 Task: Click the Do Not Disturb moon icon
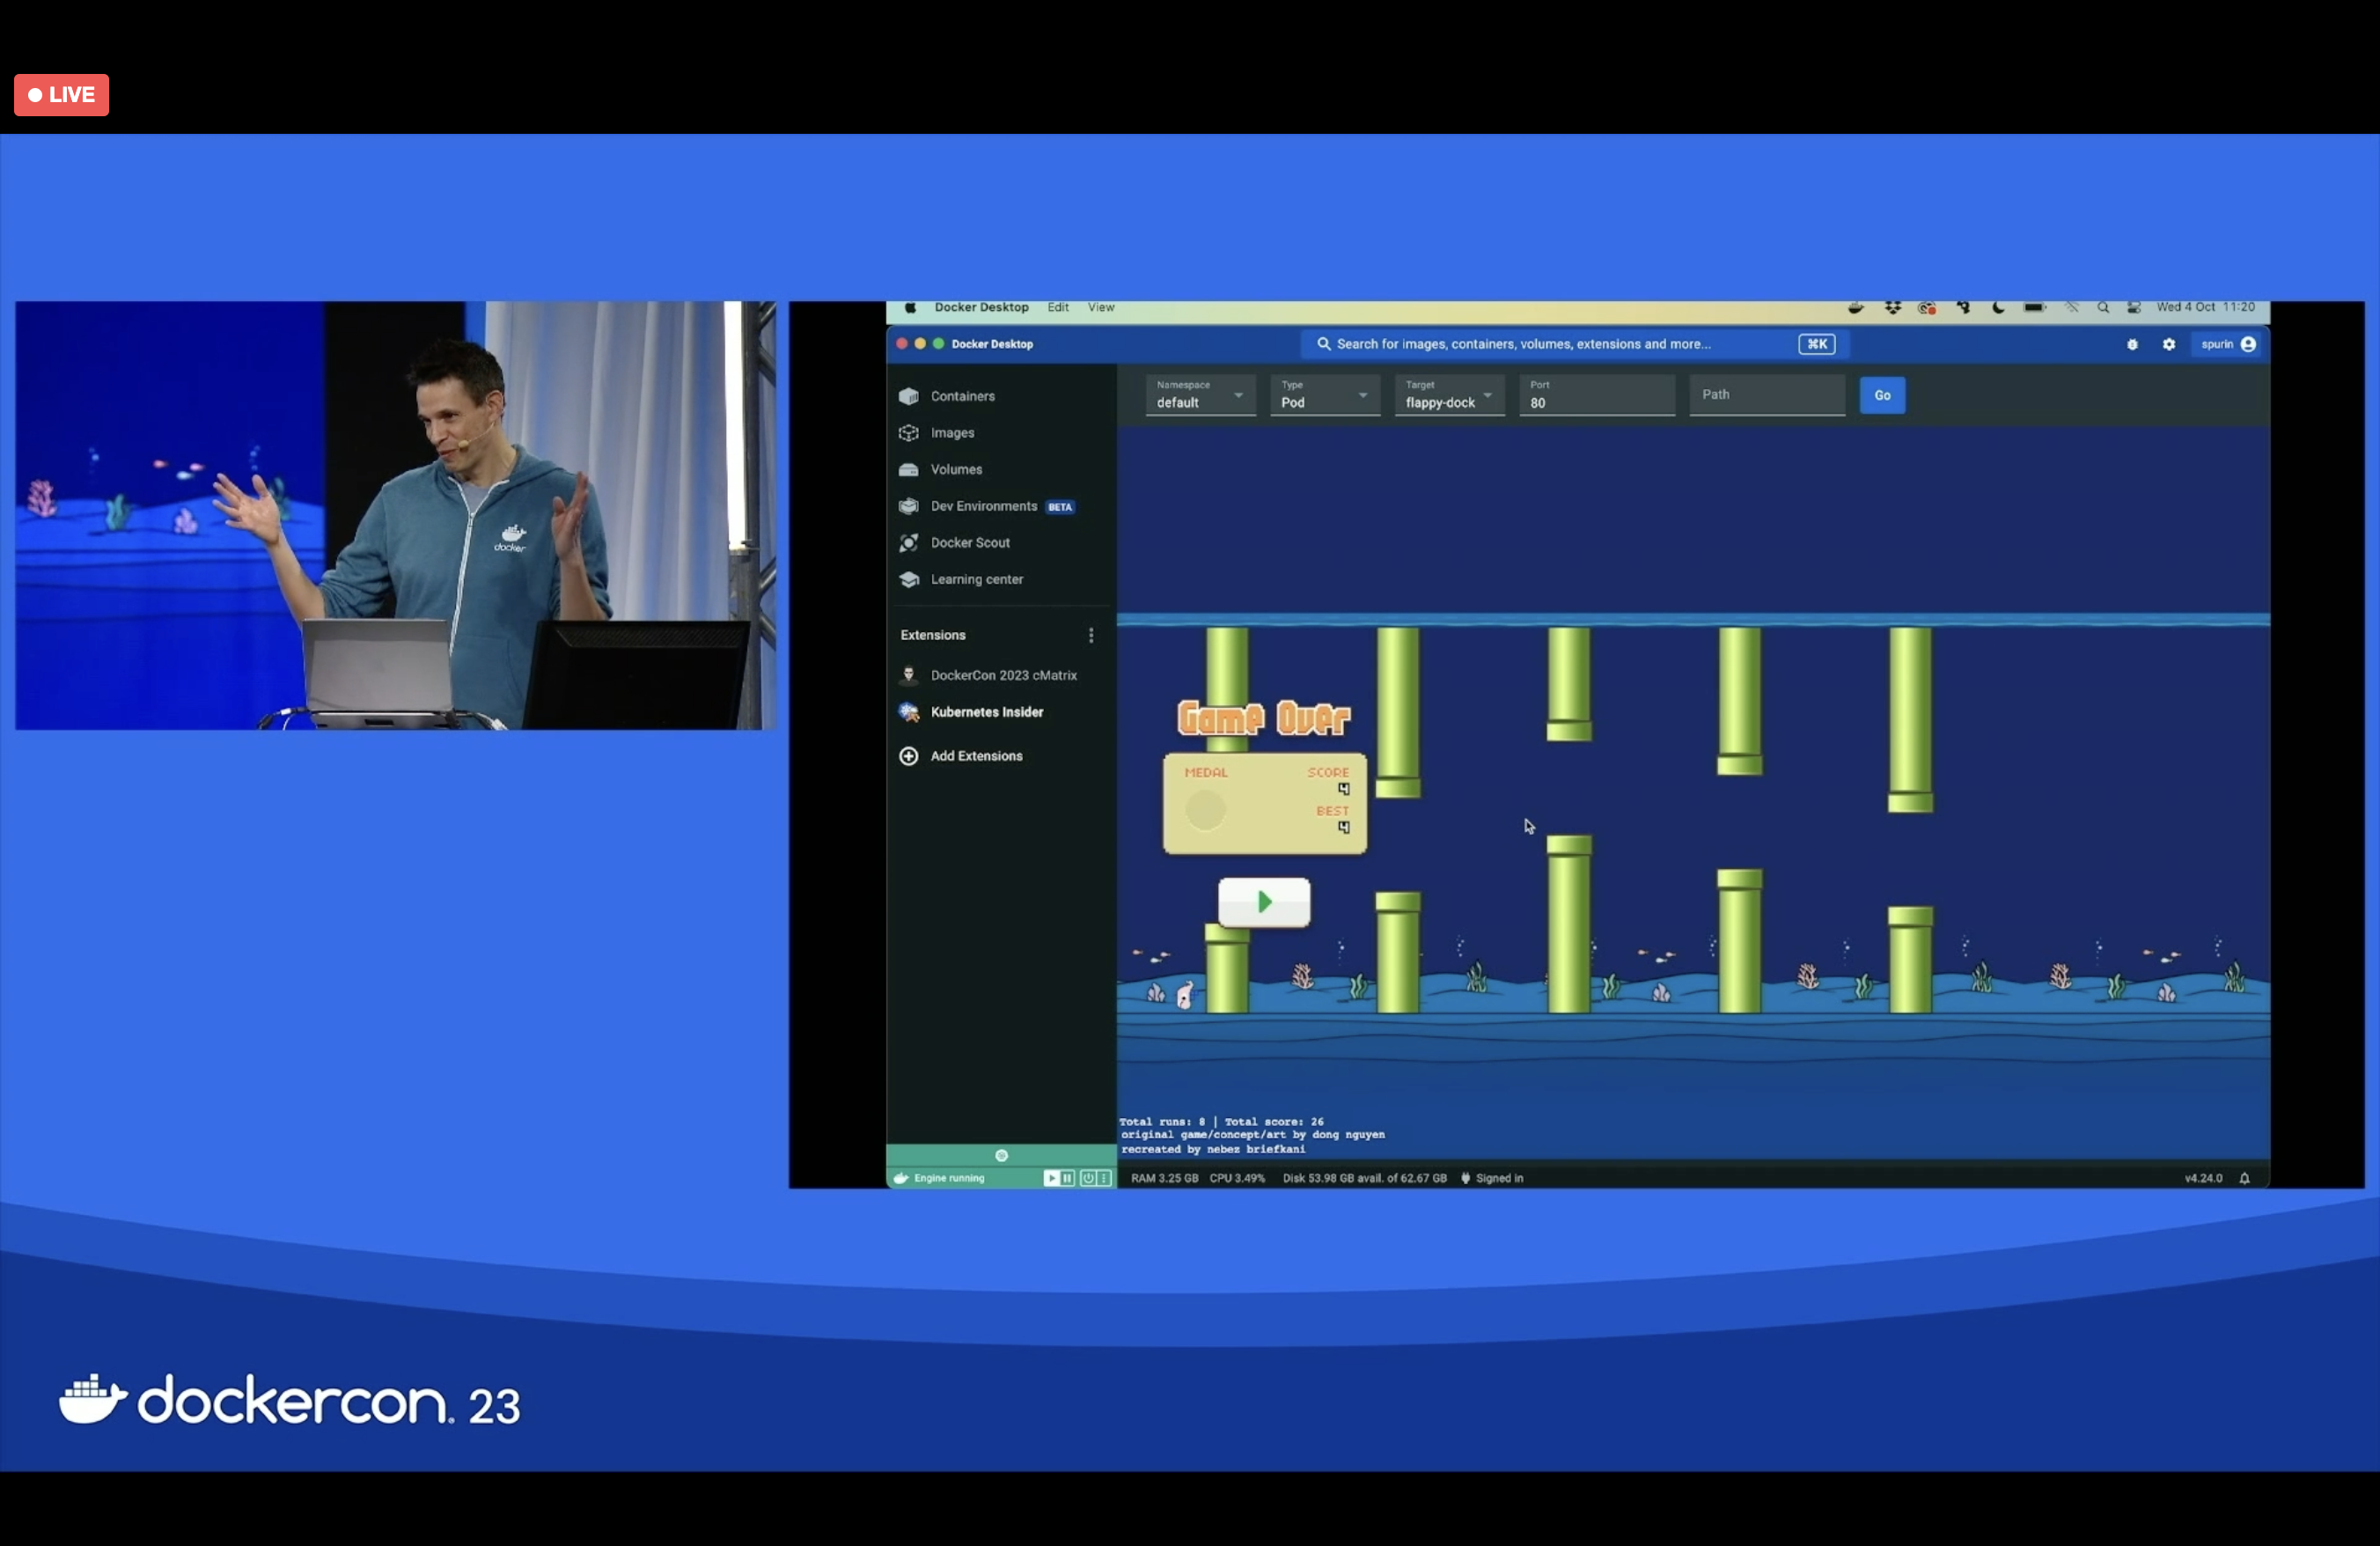[x=1998, y=308]
